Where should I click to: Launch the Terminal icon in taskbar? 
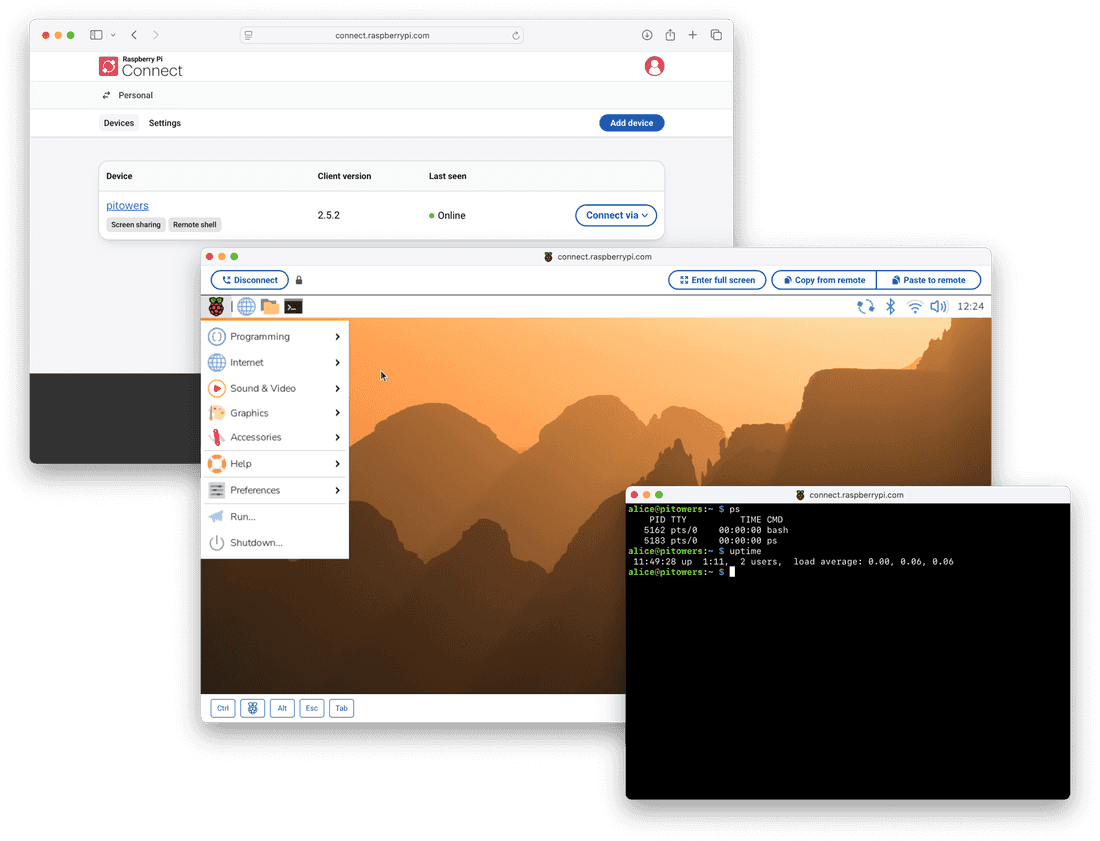point(293,307)
